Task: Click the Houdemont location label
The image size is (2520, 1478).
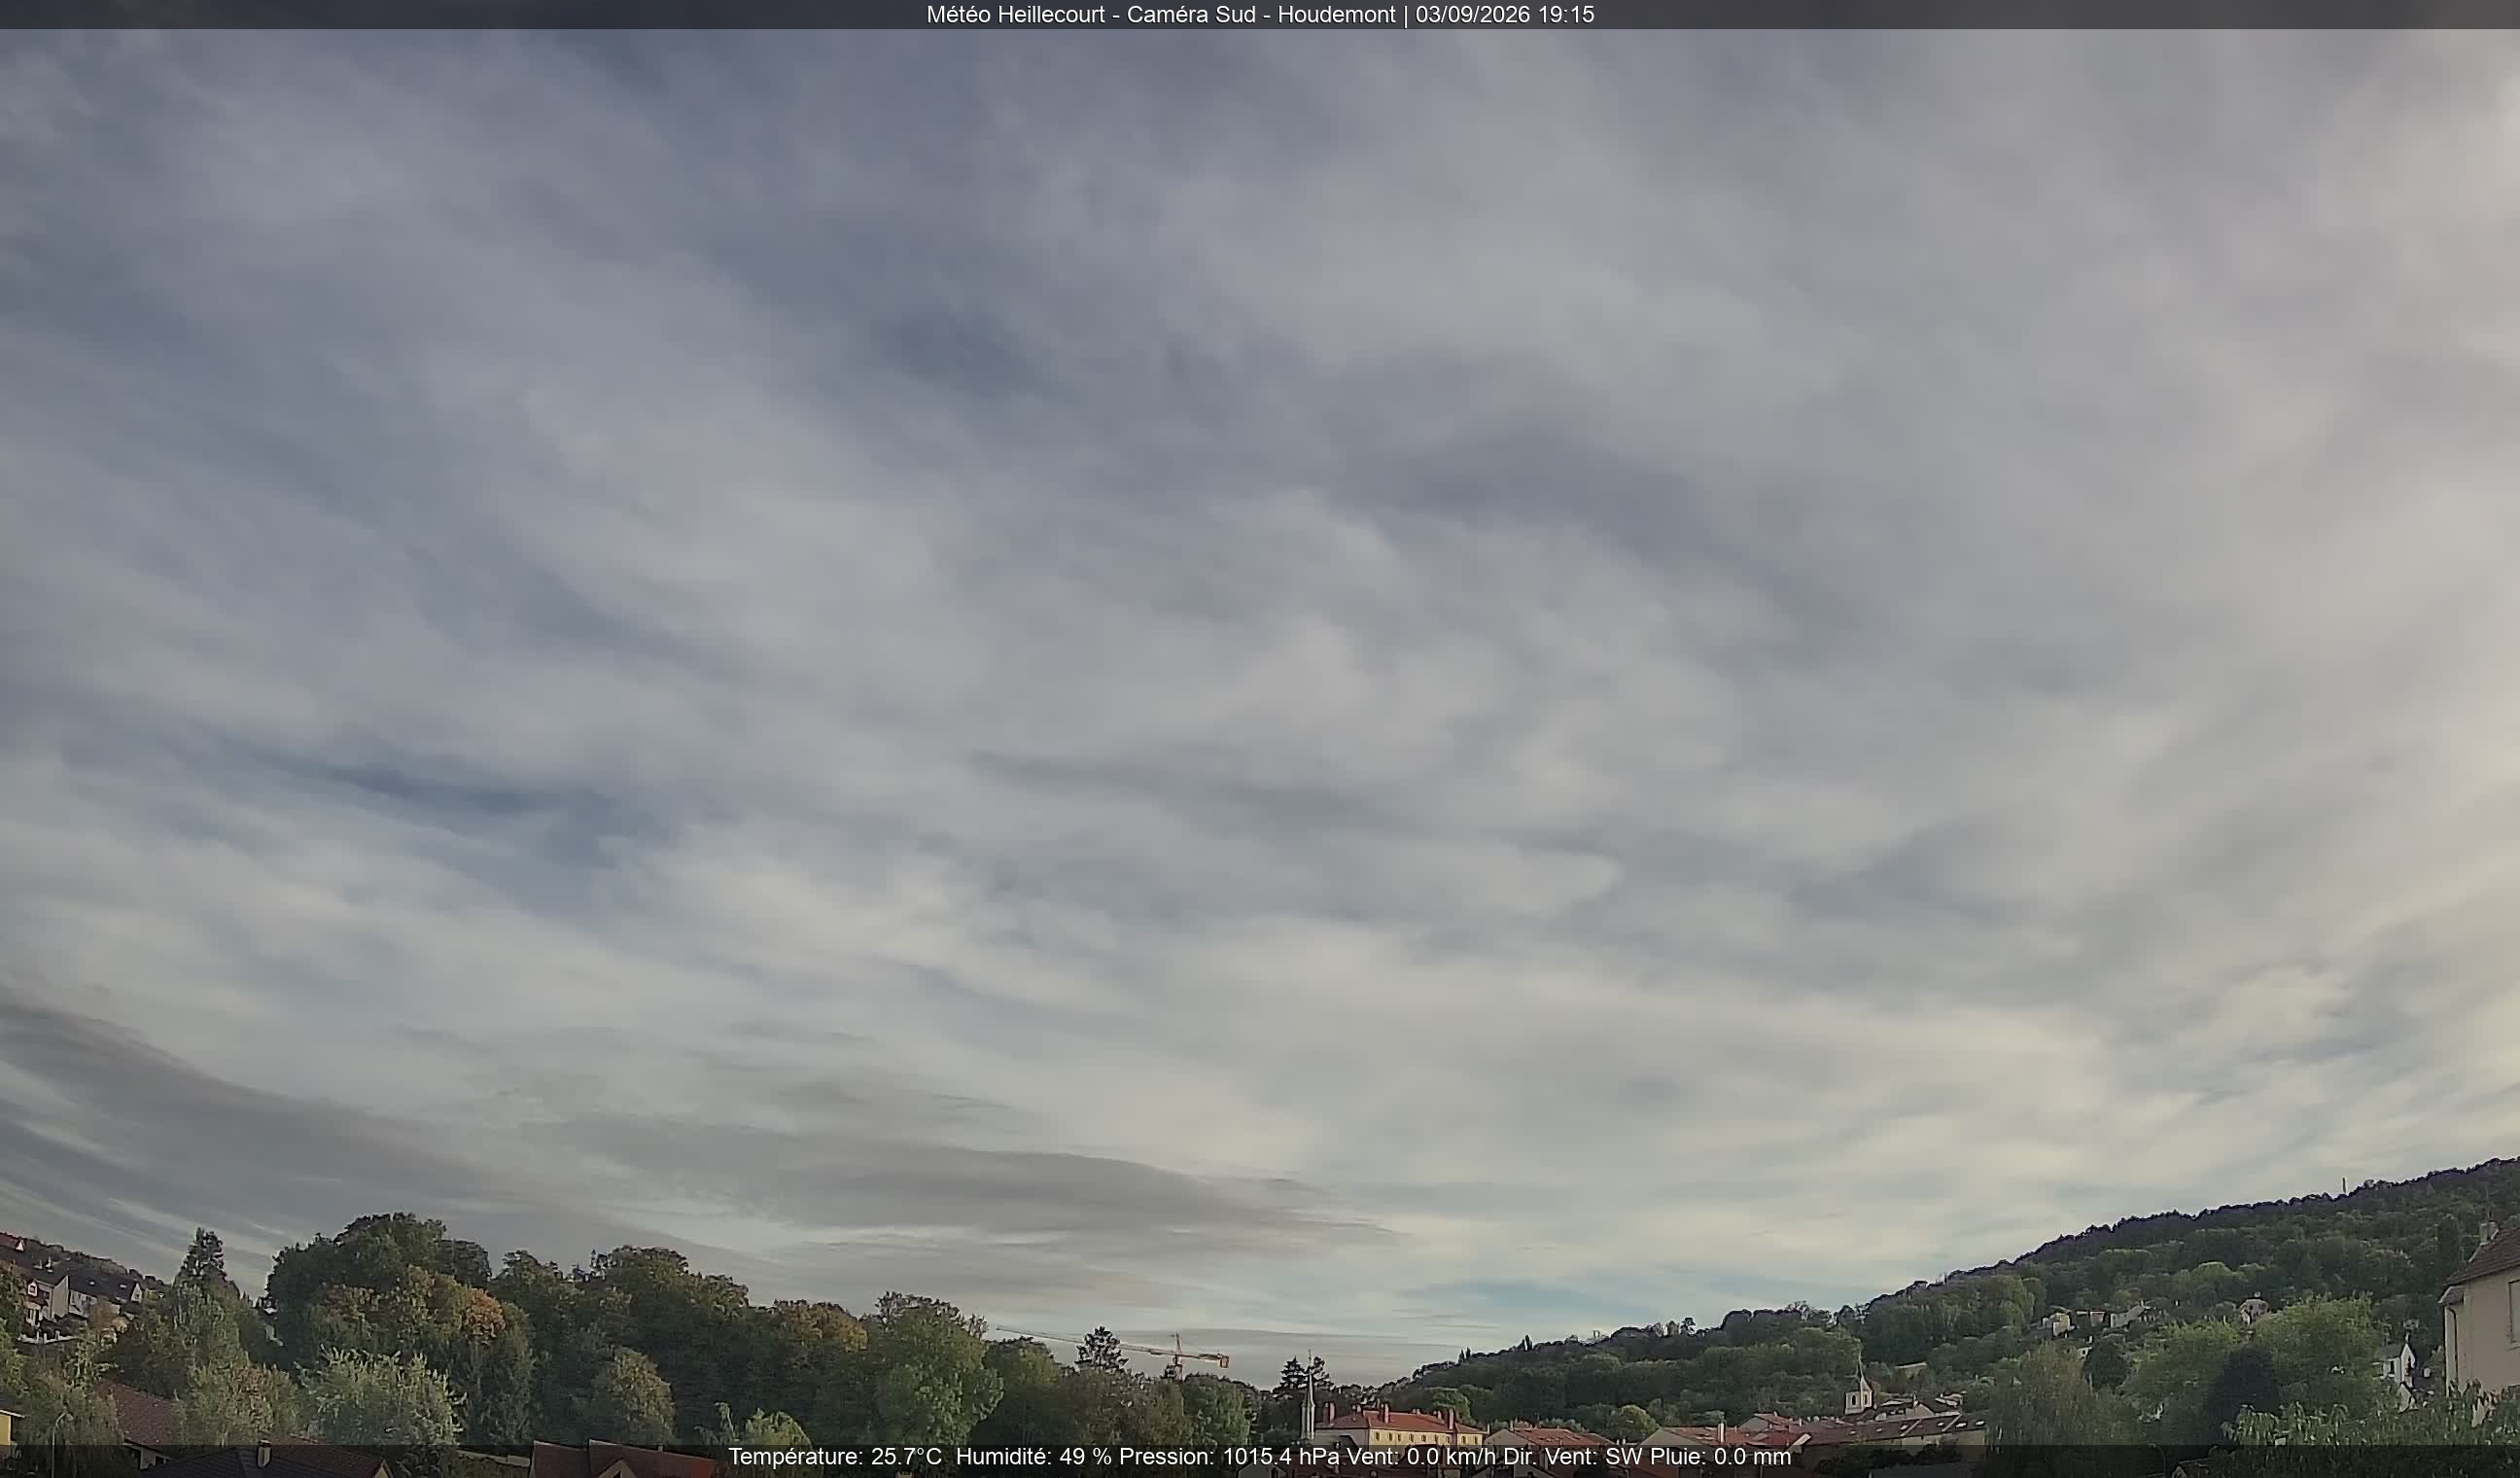Action: coord(1336,14)
